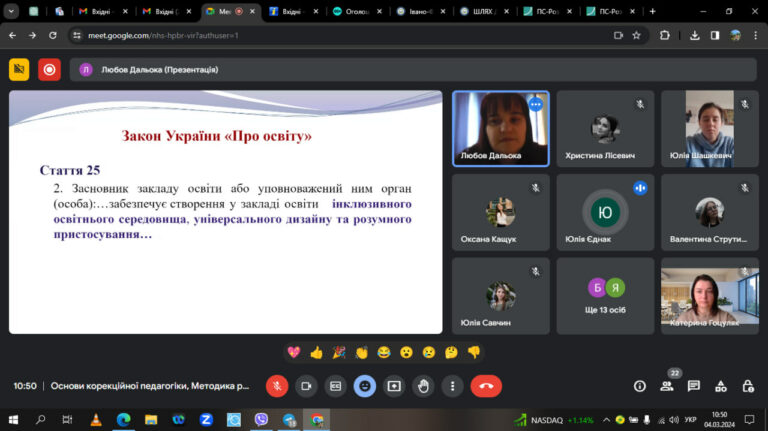Viewport: 768px width, 431px height.
Task: Open meeting details info icon
Action: point(640,386)
